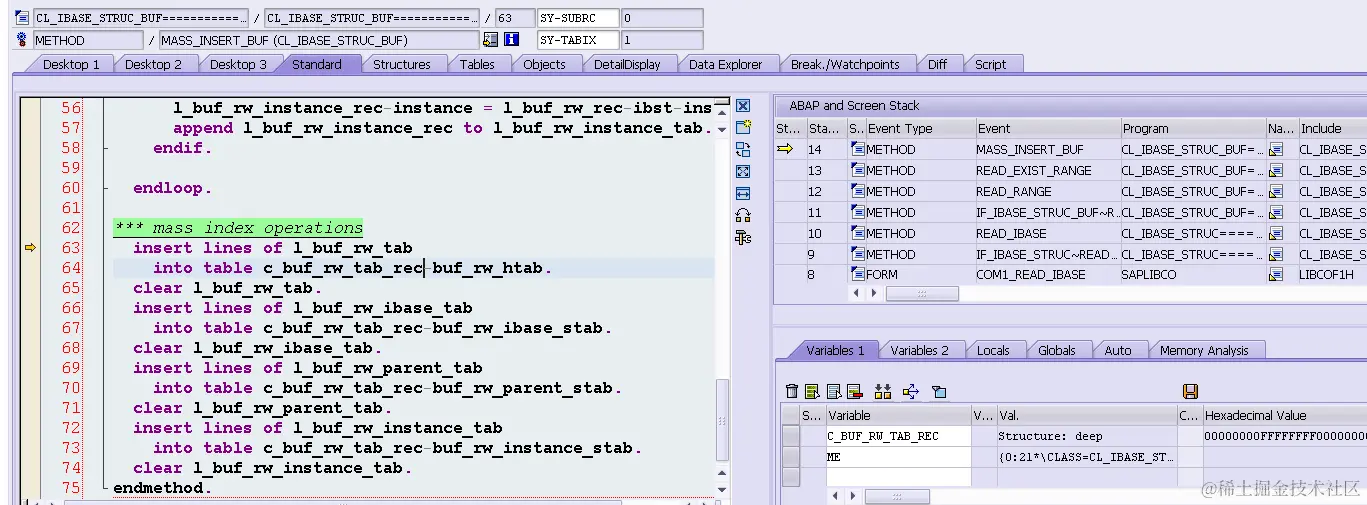Click the blue info icon in header
Screen dimensions: 1367x505
coord(512,40)
